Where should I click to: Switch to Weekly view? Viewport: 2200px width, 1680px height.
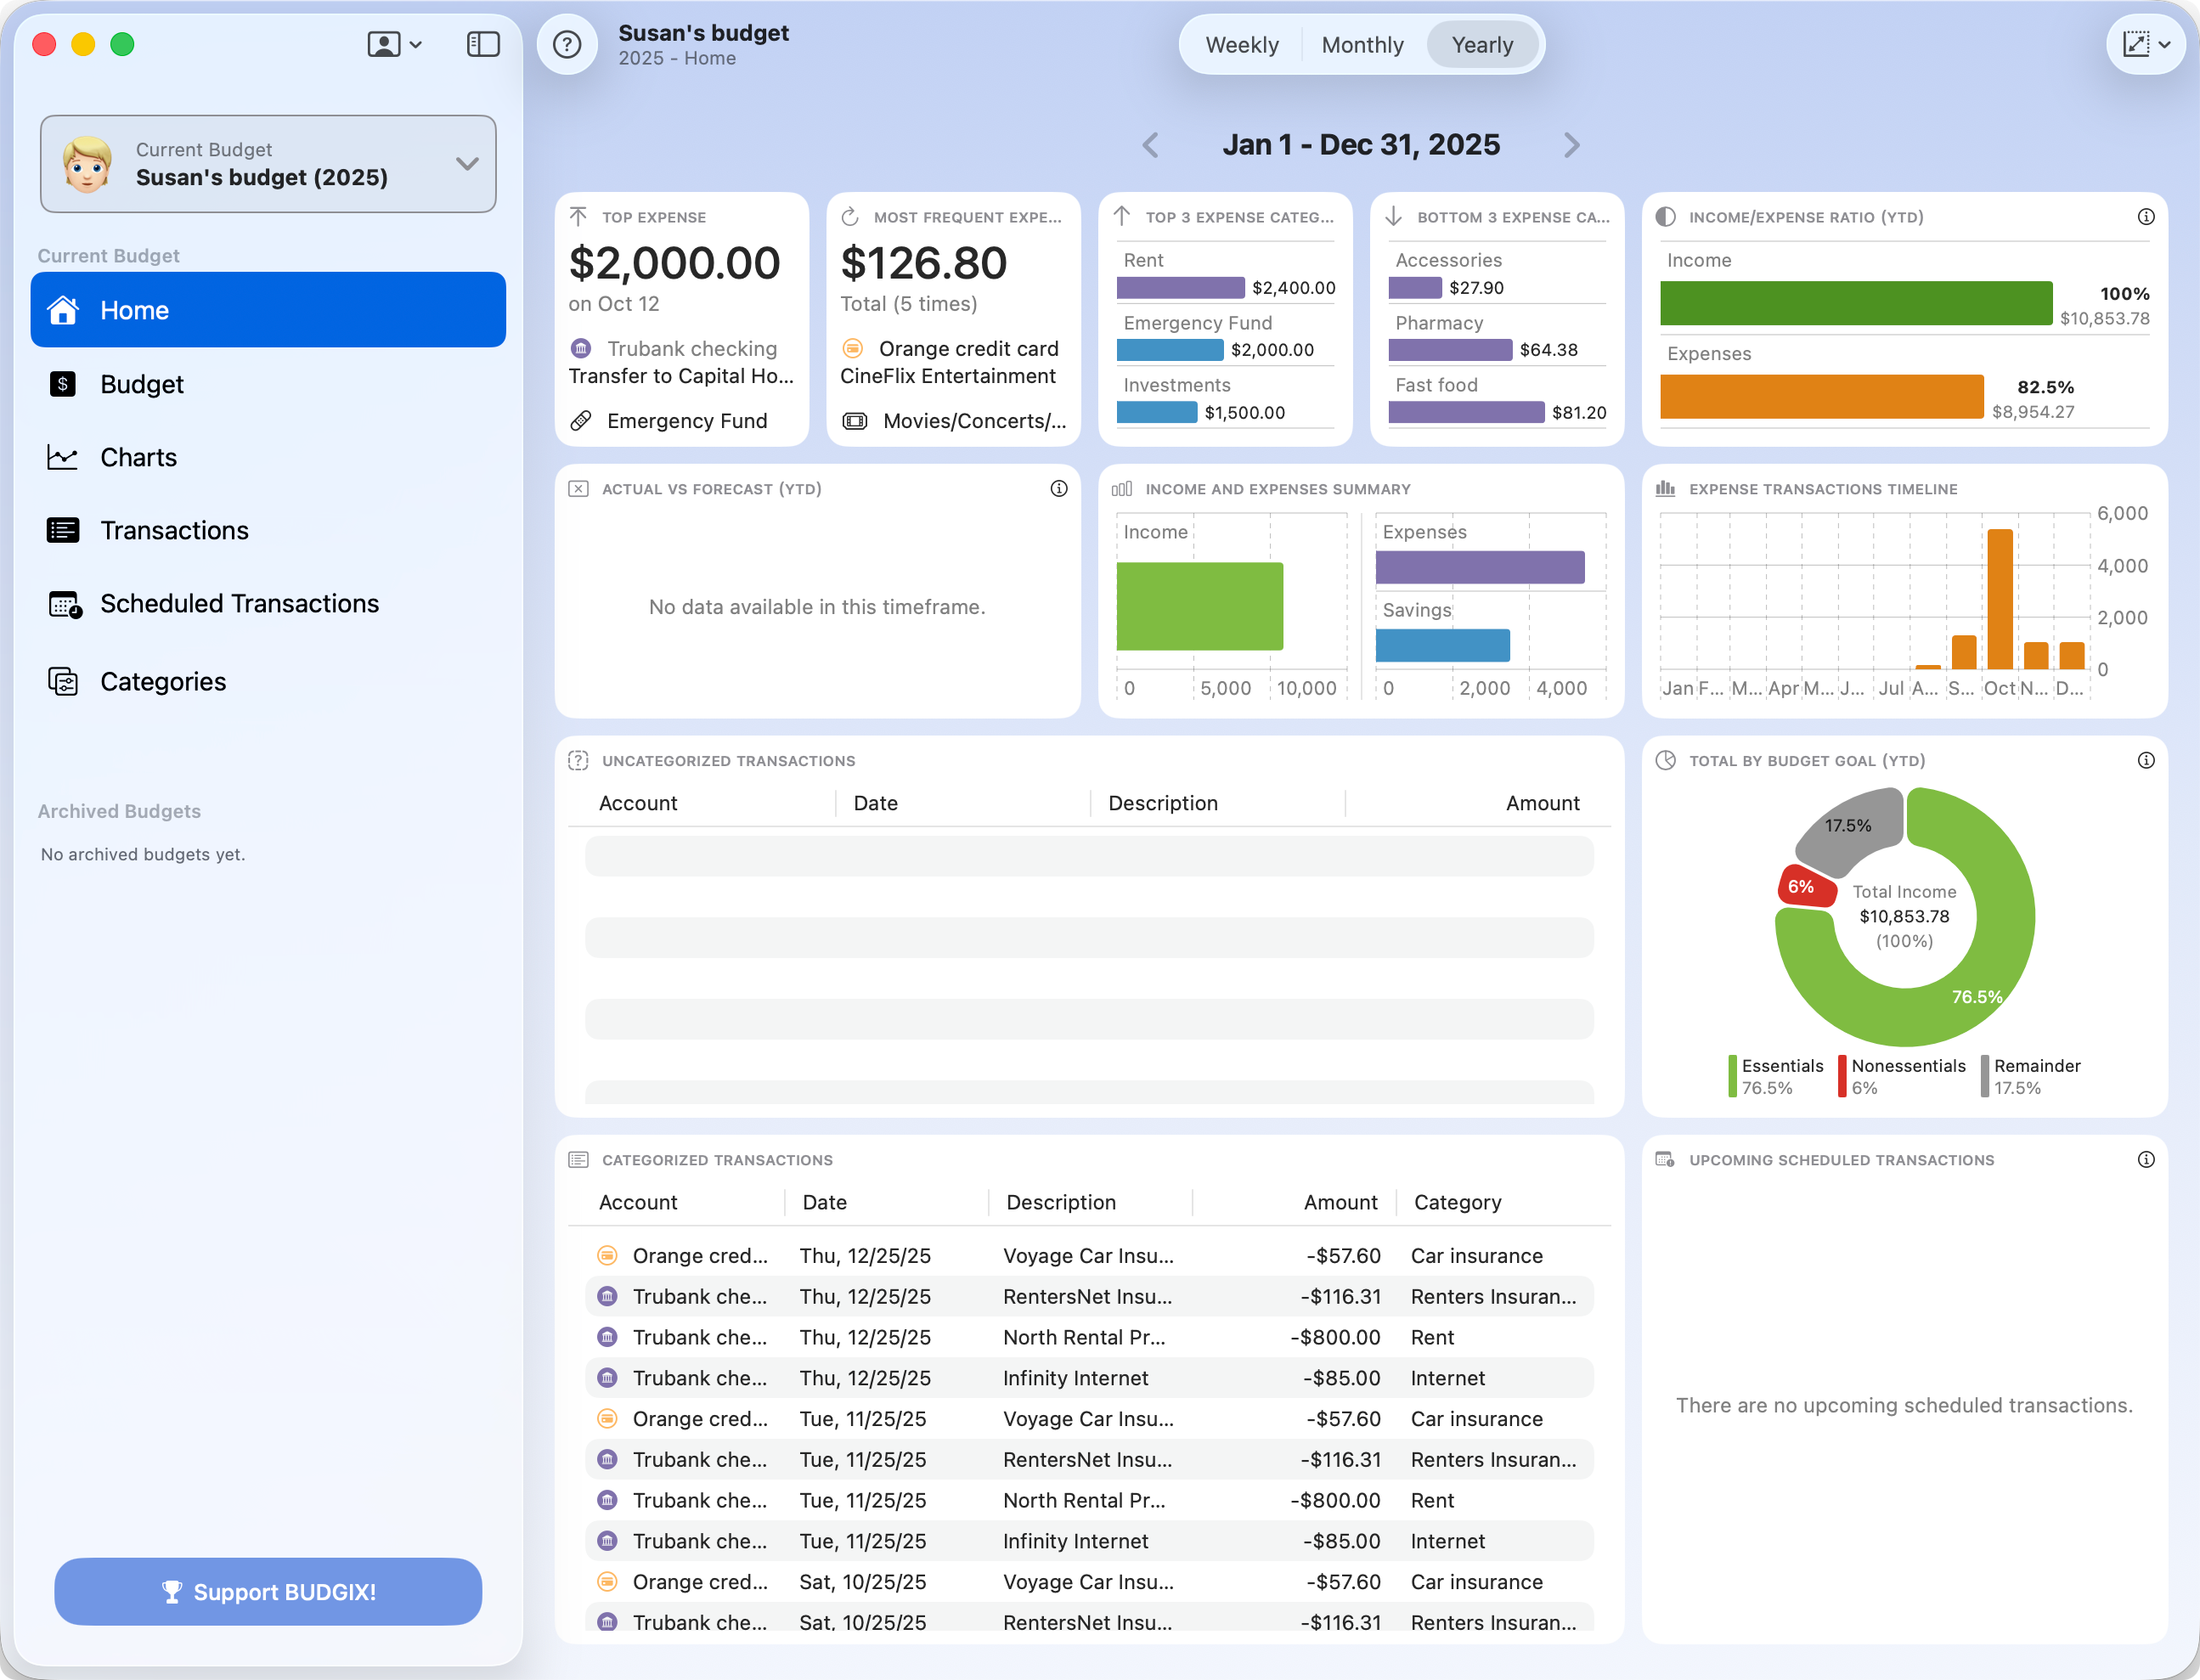click(1242, 45)
